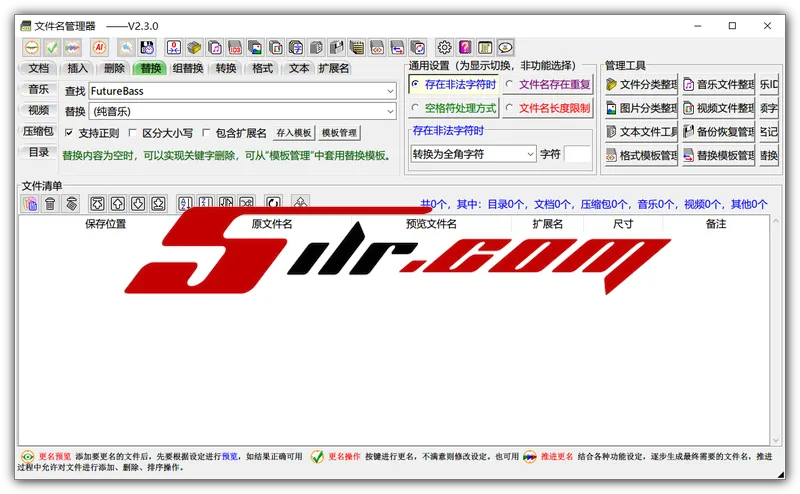
Task: Open the 扩展名 tab
Action: pyautogui.click(x=334, y=68)
